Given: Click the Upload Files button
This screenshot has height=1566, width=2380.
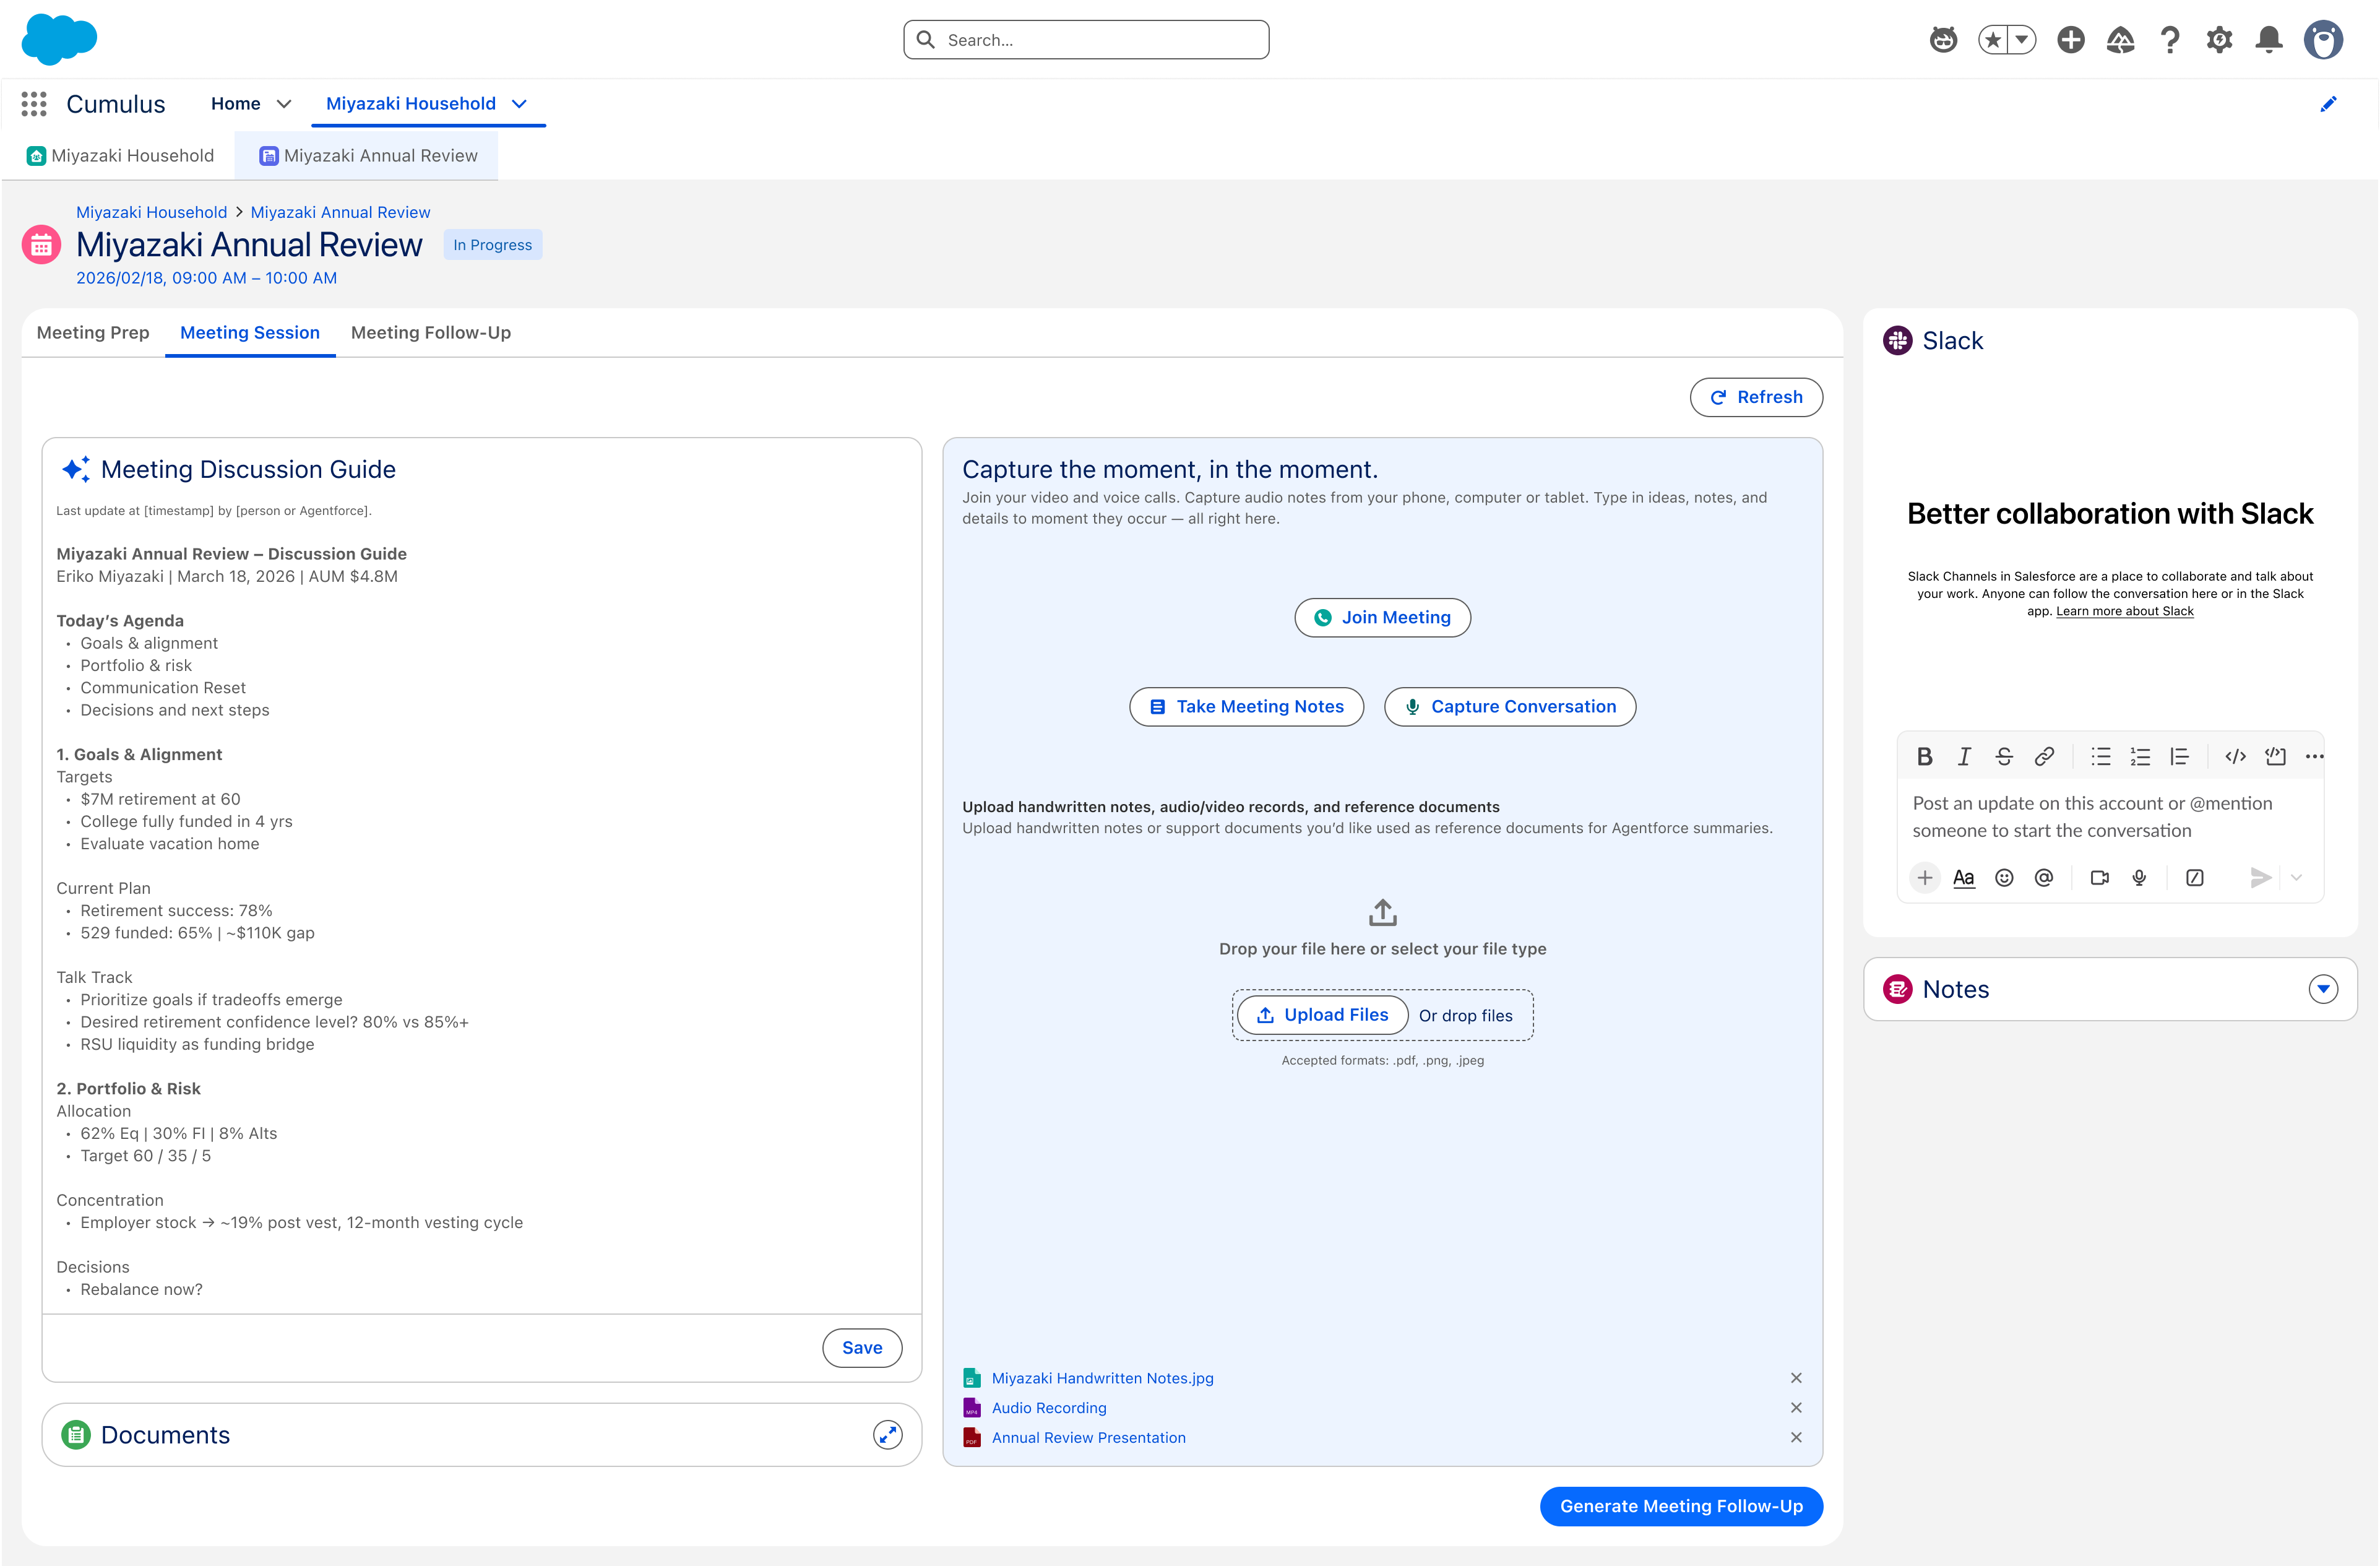Looking at the screenshot, I should click(x=1322, y=1015).
